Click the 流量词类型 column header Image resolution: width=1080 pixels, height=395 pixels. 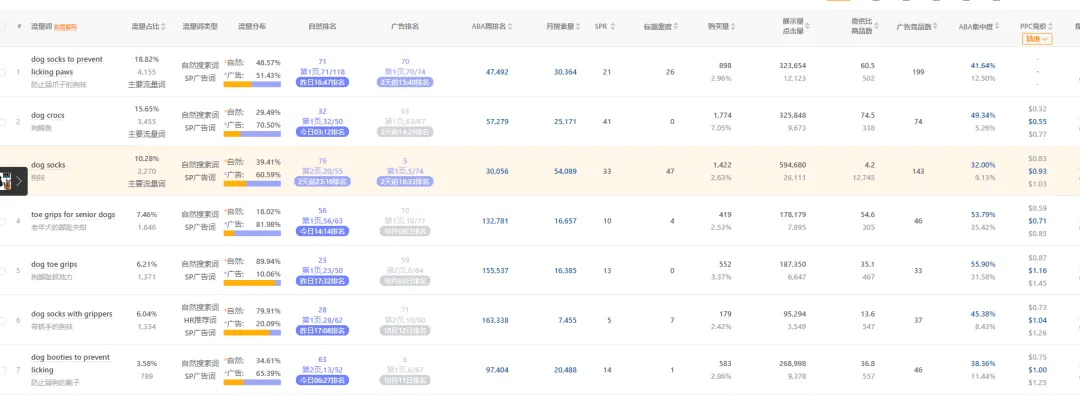tap(200, 27)
